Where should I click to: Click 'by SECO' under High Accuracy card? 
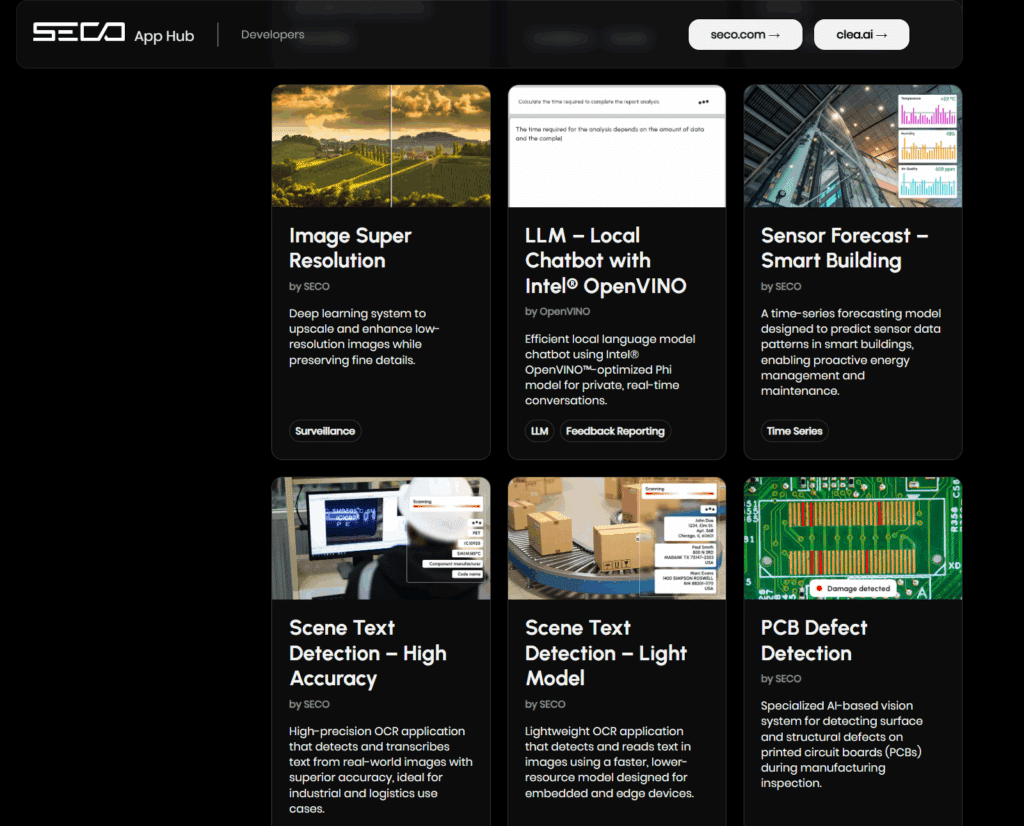(309, 704)
